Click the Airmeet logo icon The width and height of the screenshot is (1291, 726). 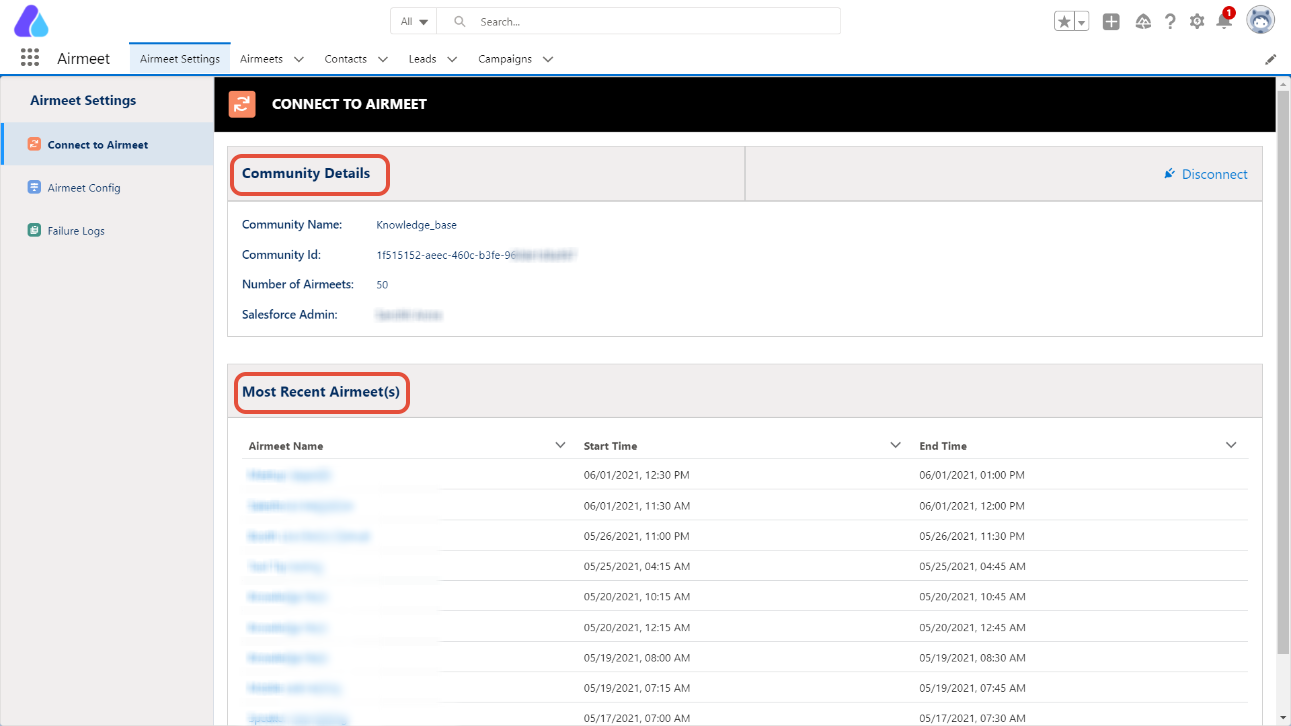pyautogui.click(x=31, y=21)
